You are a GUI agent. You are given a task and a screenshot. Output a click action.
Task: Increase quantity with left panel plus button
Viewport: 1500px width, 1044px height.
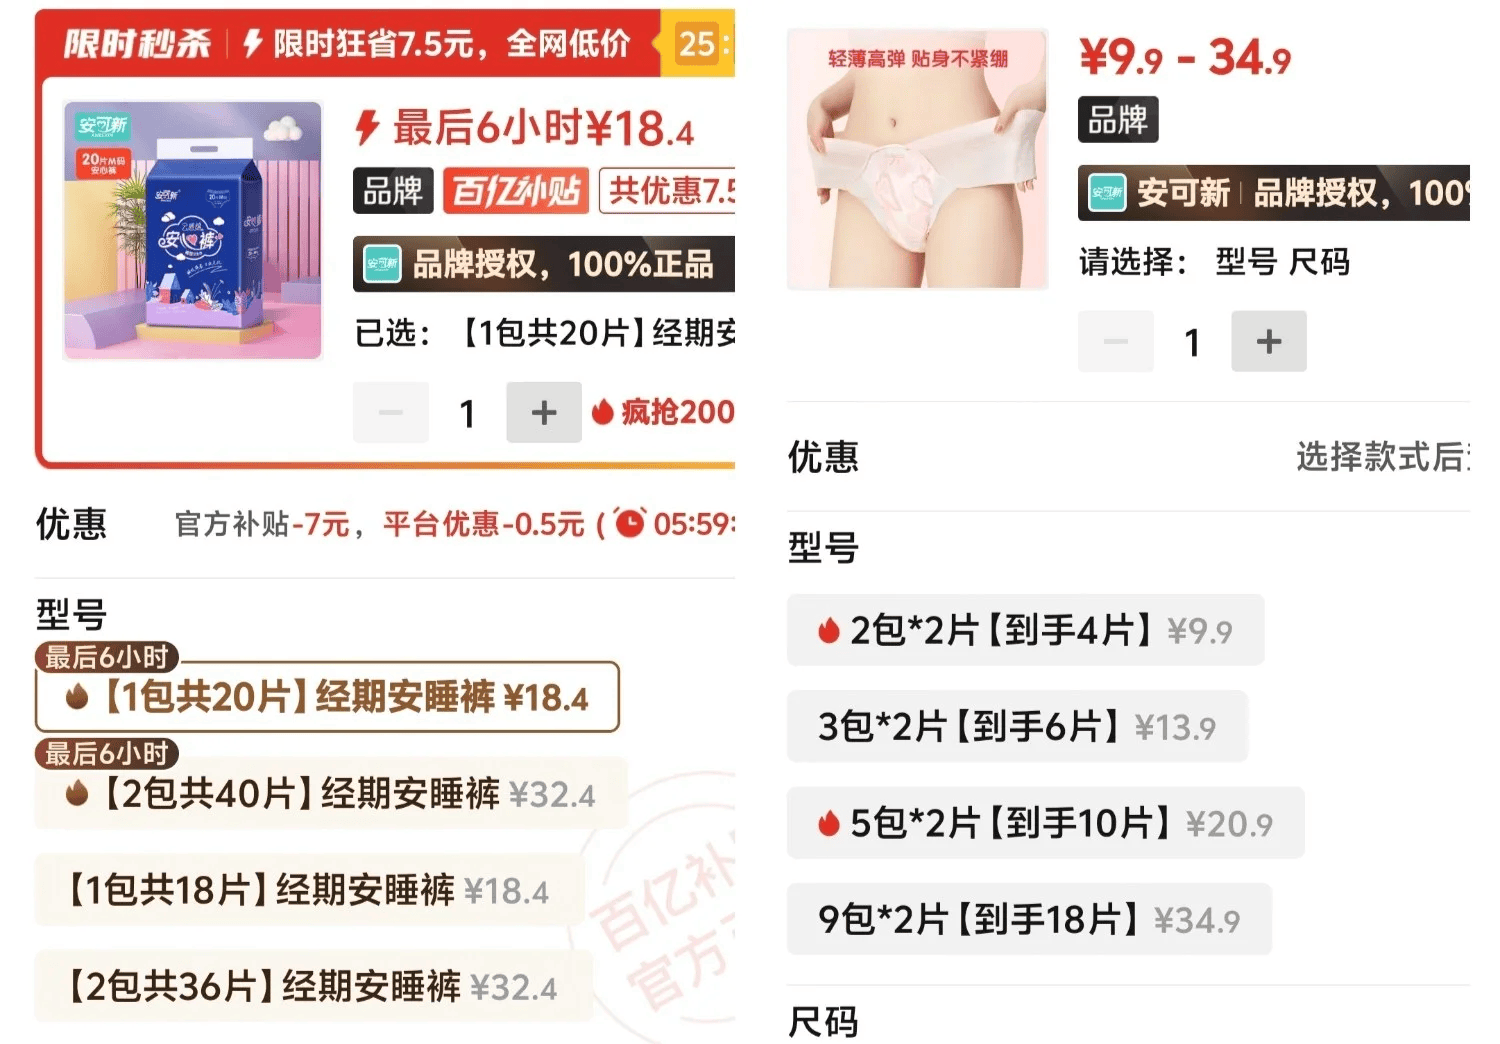(544, 412)
